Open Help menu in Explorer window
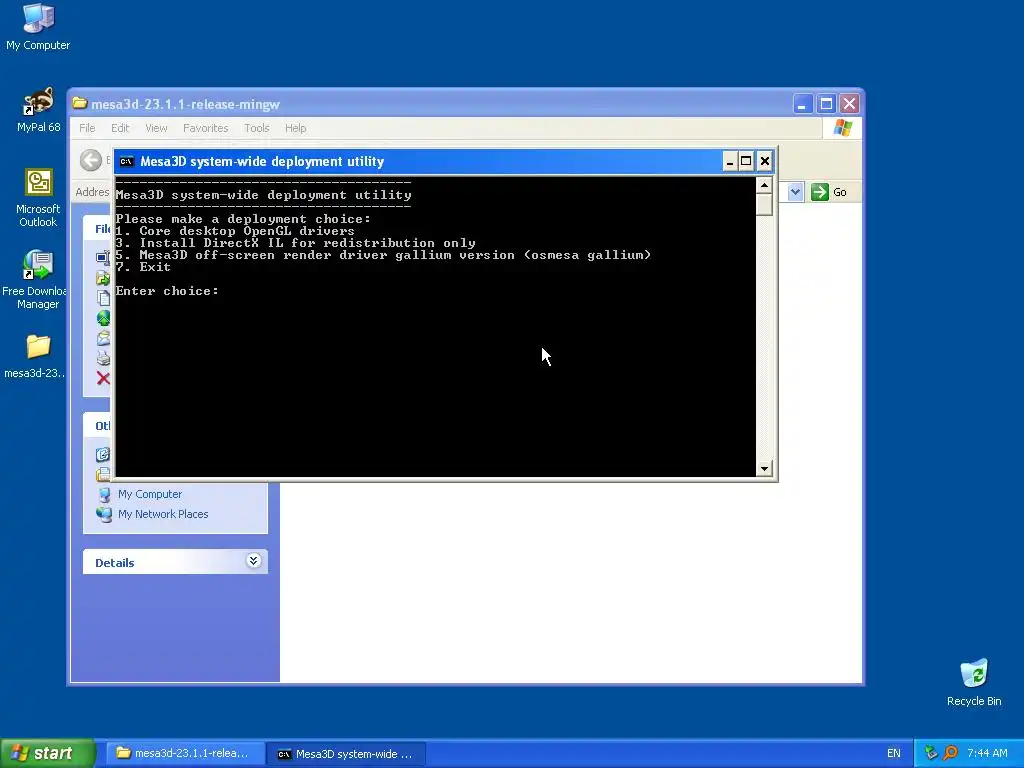The height and width of the screenshot is (768, 1024). click(295, 128)
